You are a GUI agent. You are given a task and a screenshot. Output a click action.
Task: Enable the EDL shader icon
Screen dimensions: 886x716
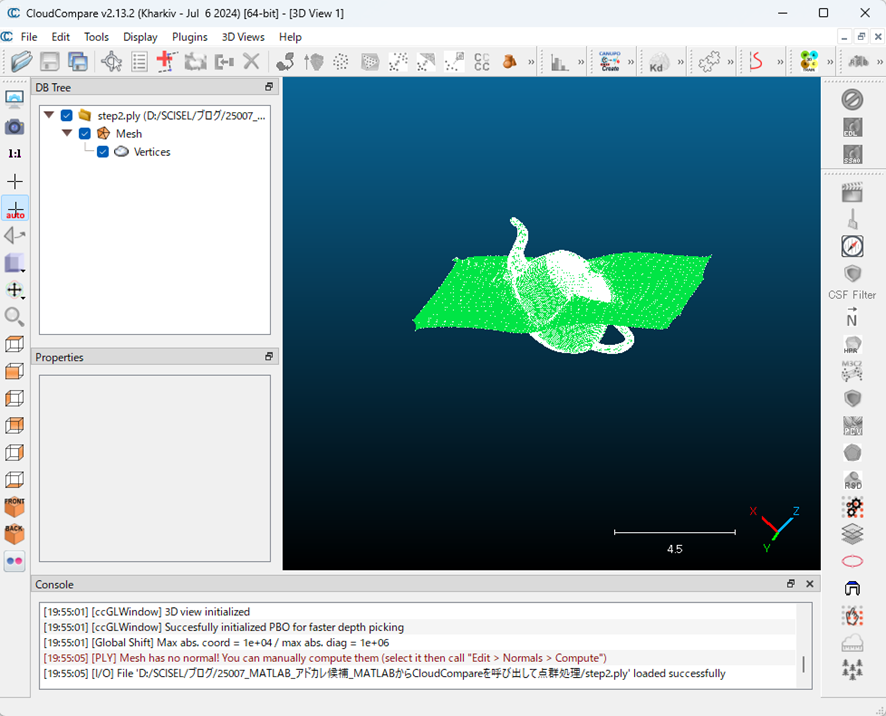[852, 127]
